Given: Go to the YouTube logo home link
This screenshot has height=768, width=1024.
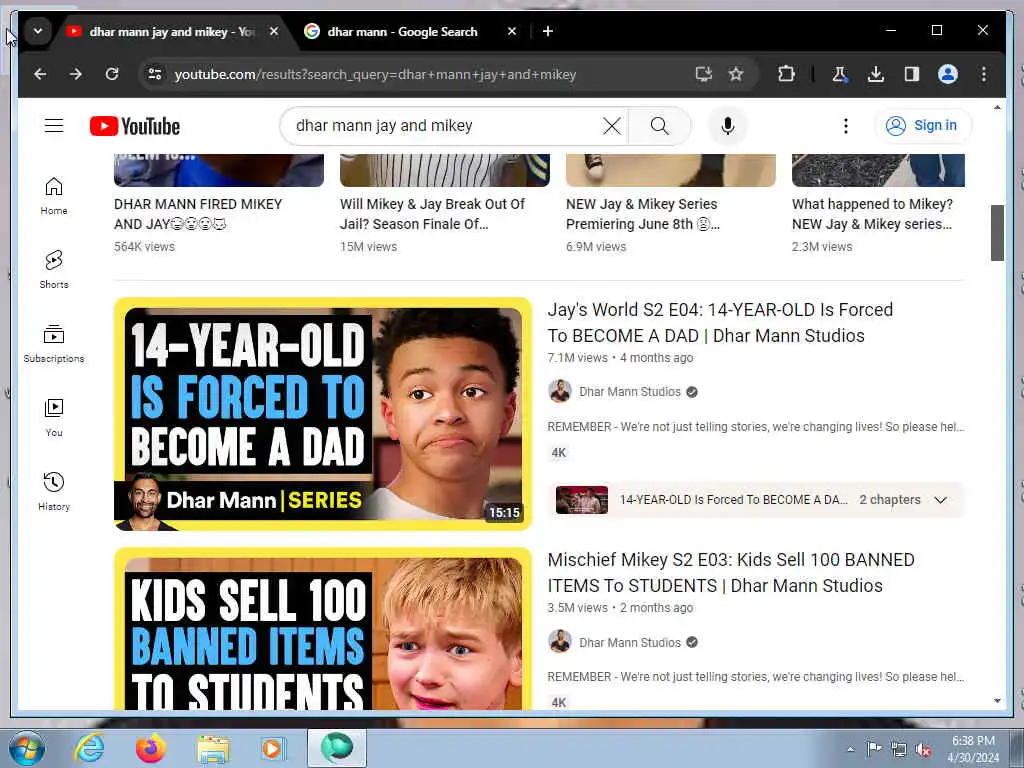Looking at the screenshot, I should (x=135, y=126).
